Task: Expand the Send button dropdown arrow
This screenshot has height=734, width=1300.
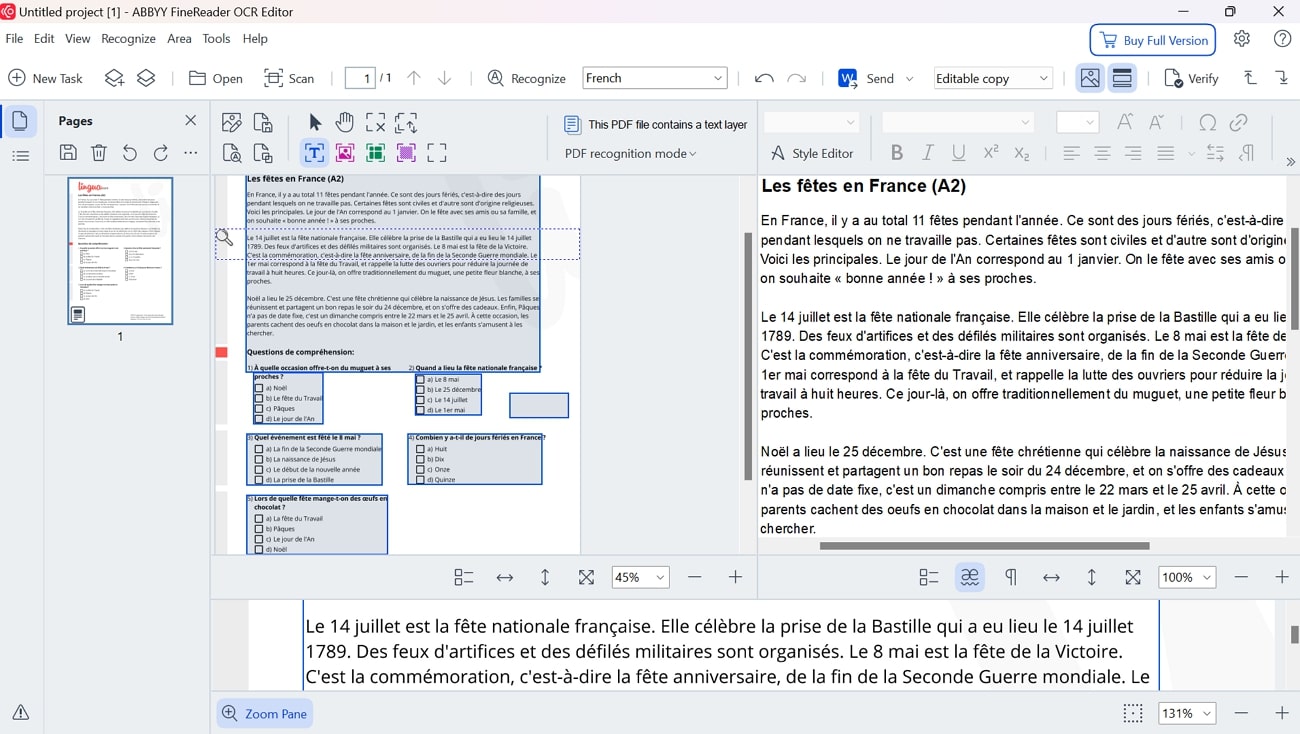Action: pos(909,78)
